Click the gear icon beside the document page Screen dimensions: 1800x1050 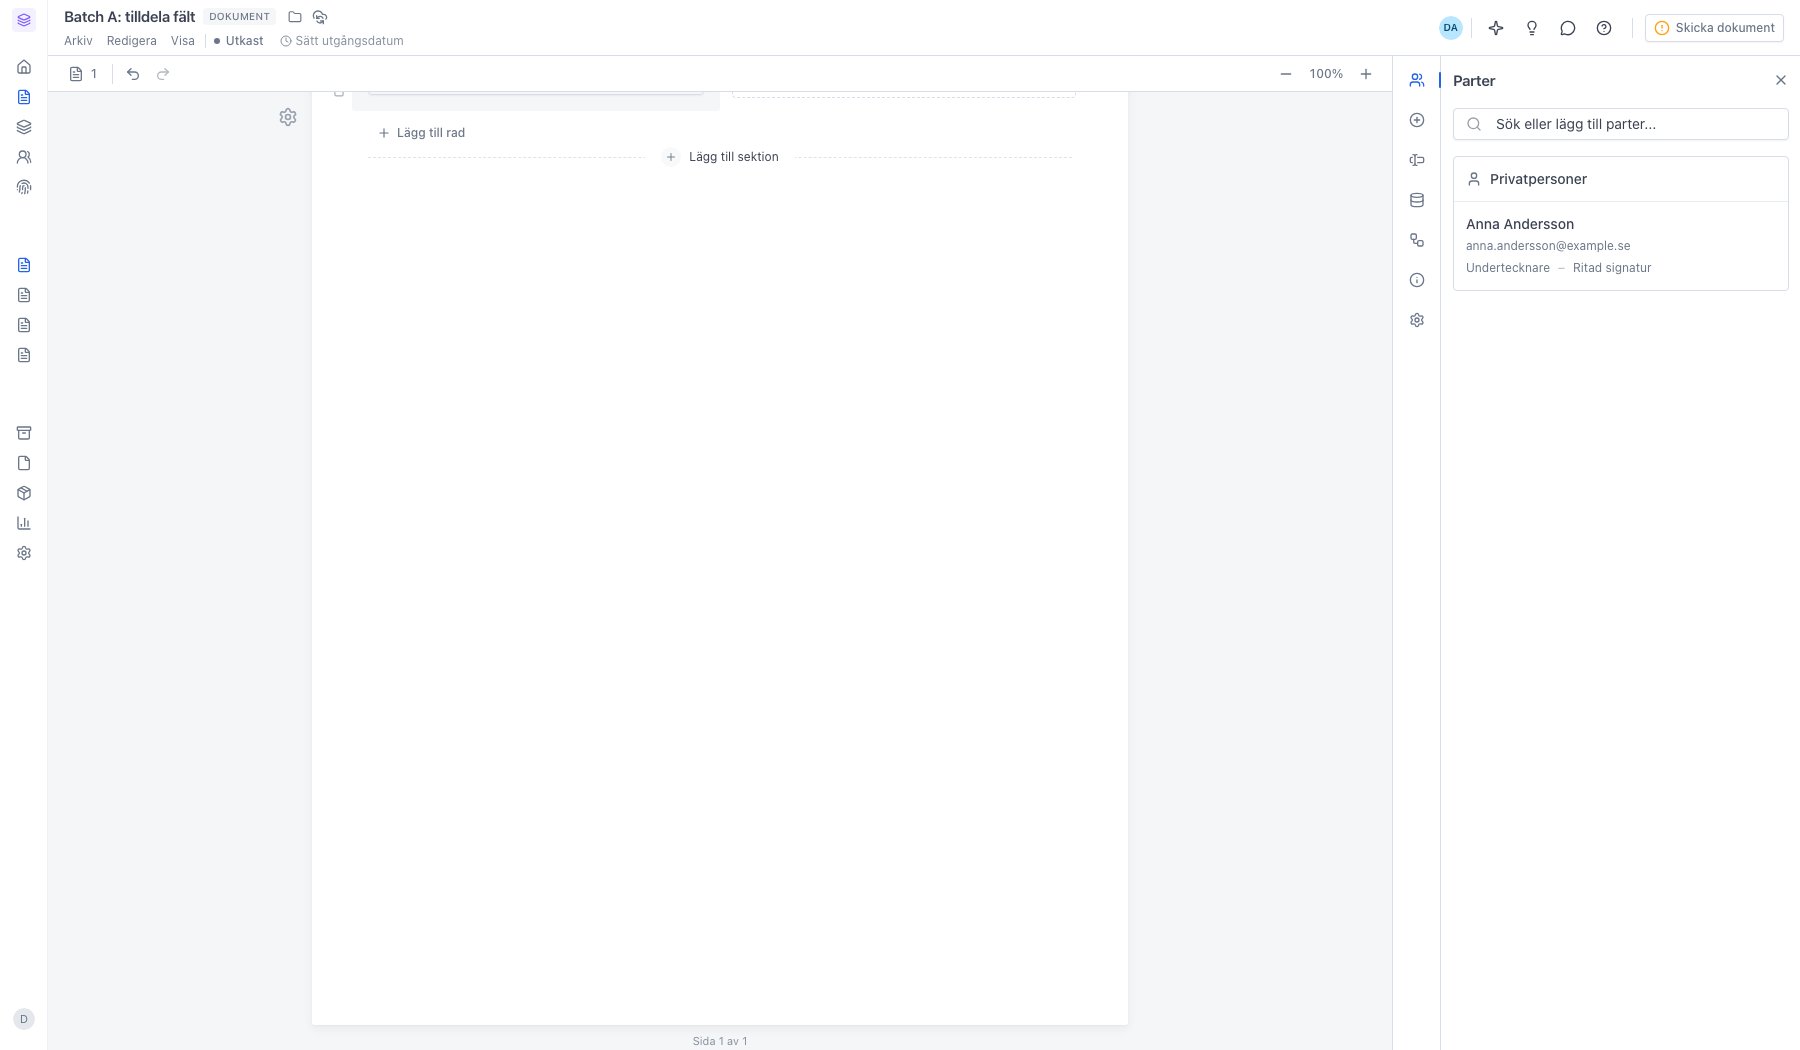pos(288,117)
